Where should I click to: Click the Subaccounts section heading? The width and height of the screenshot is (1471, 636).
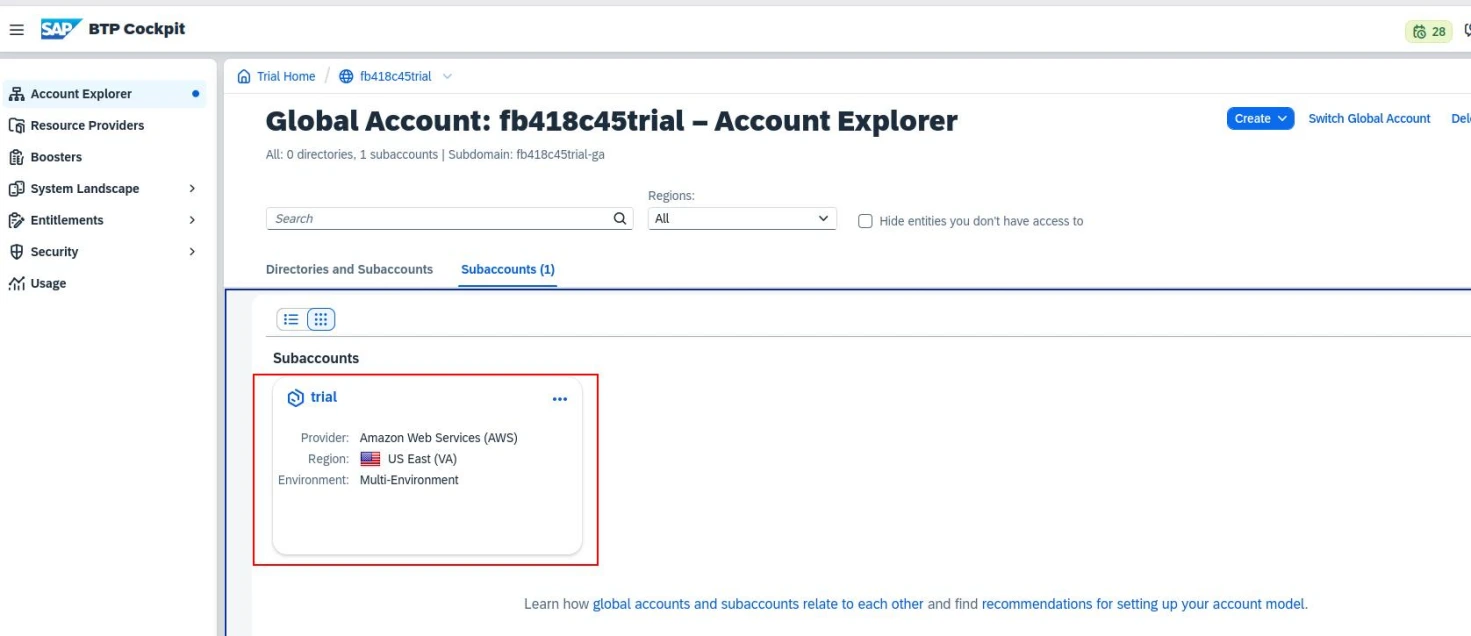click(316, 358)
